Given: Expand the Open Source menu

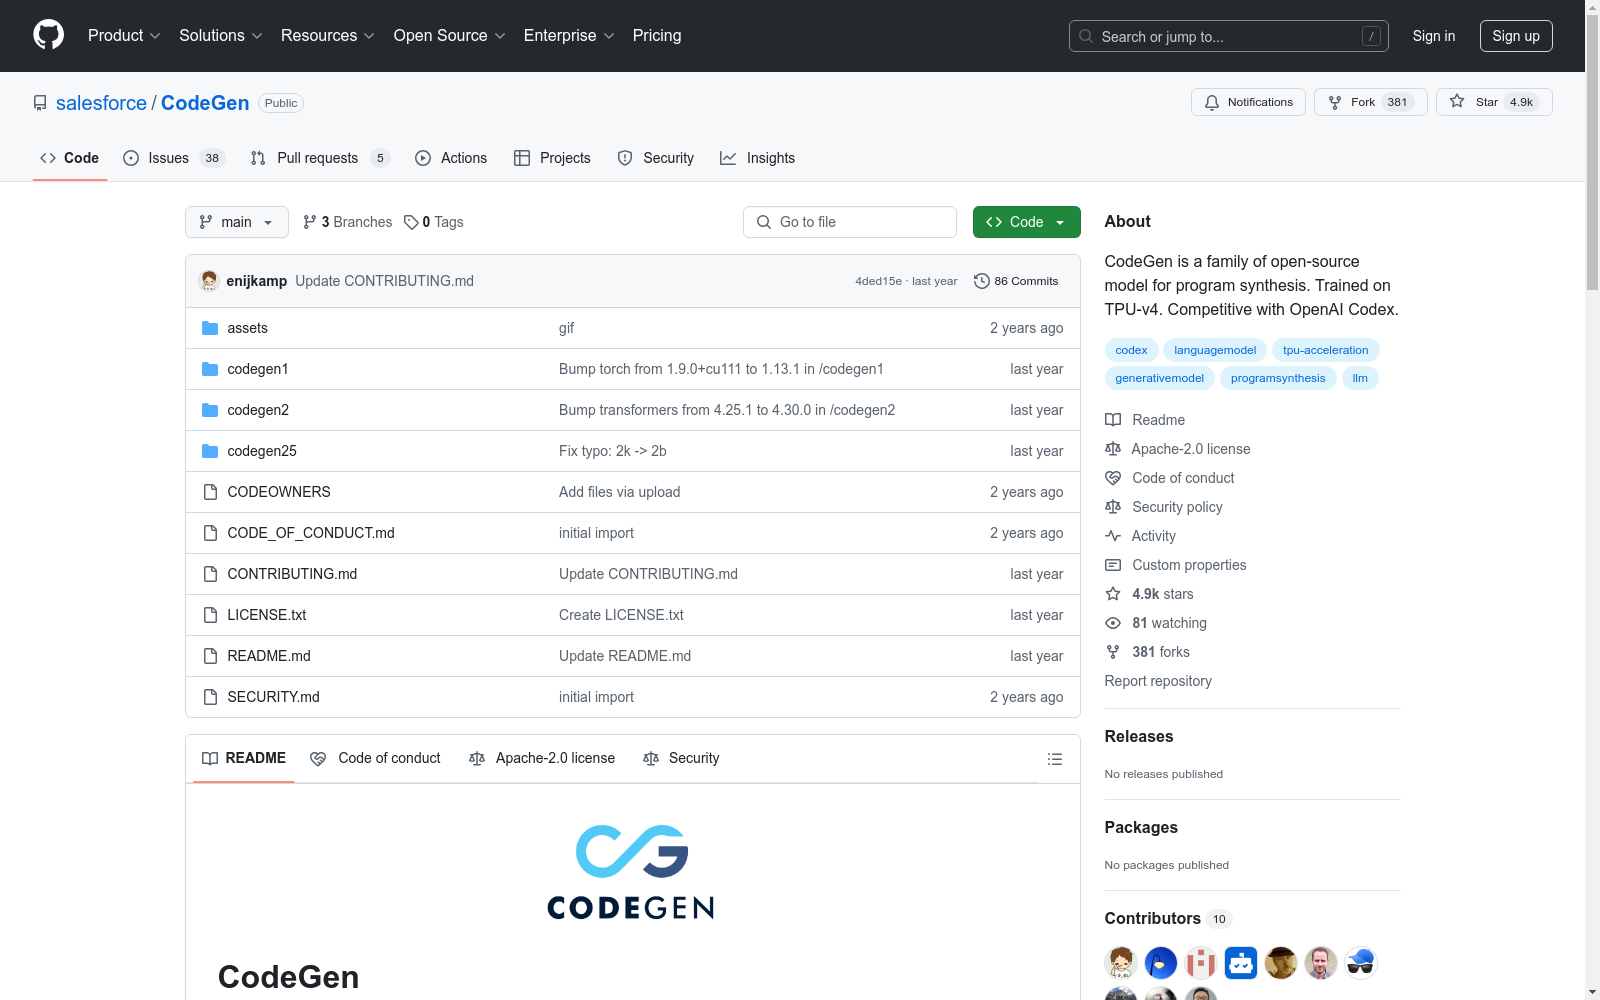Looking at the screenshot, I should point(449,35).
